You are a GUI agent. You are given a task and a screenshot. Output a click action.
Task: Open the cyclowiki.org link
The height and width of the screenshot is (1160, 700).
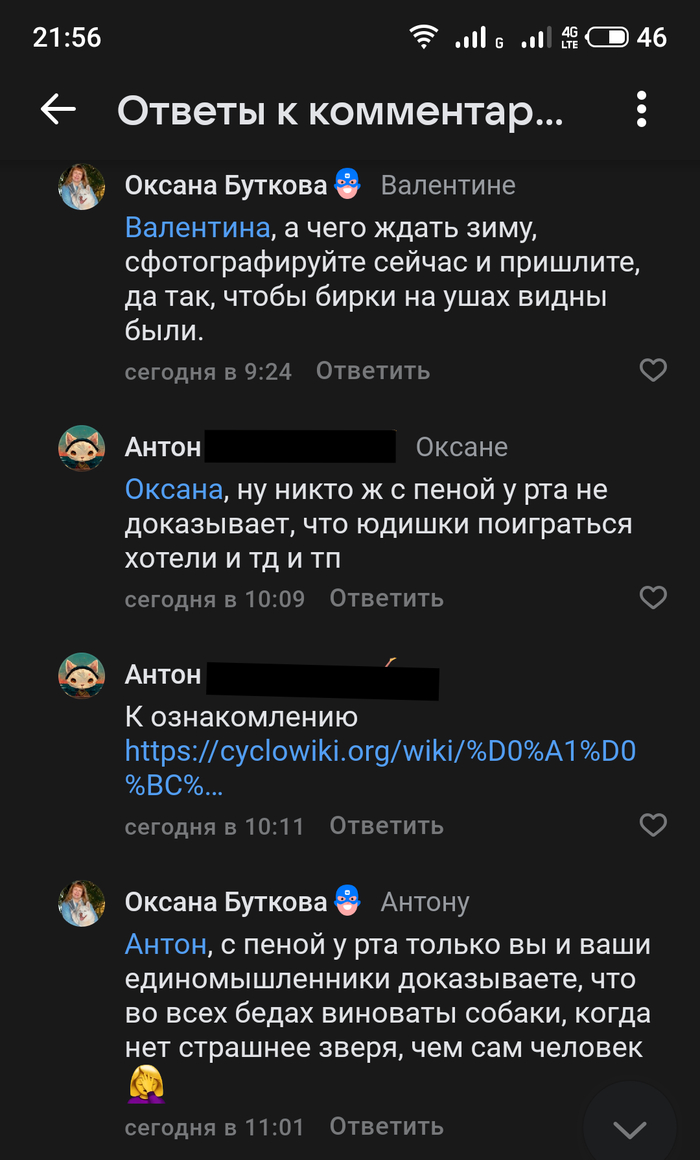click(380, 752)
